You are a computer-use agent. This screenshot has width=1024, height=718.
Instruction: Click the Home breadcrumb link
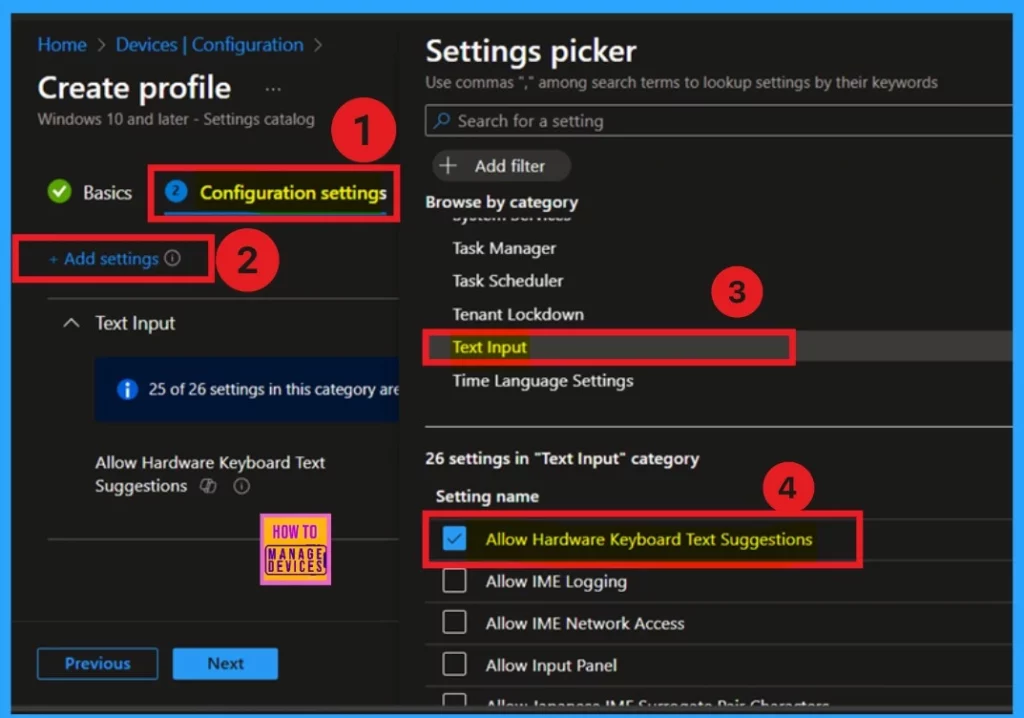point(62,44)
